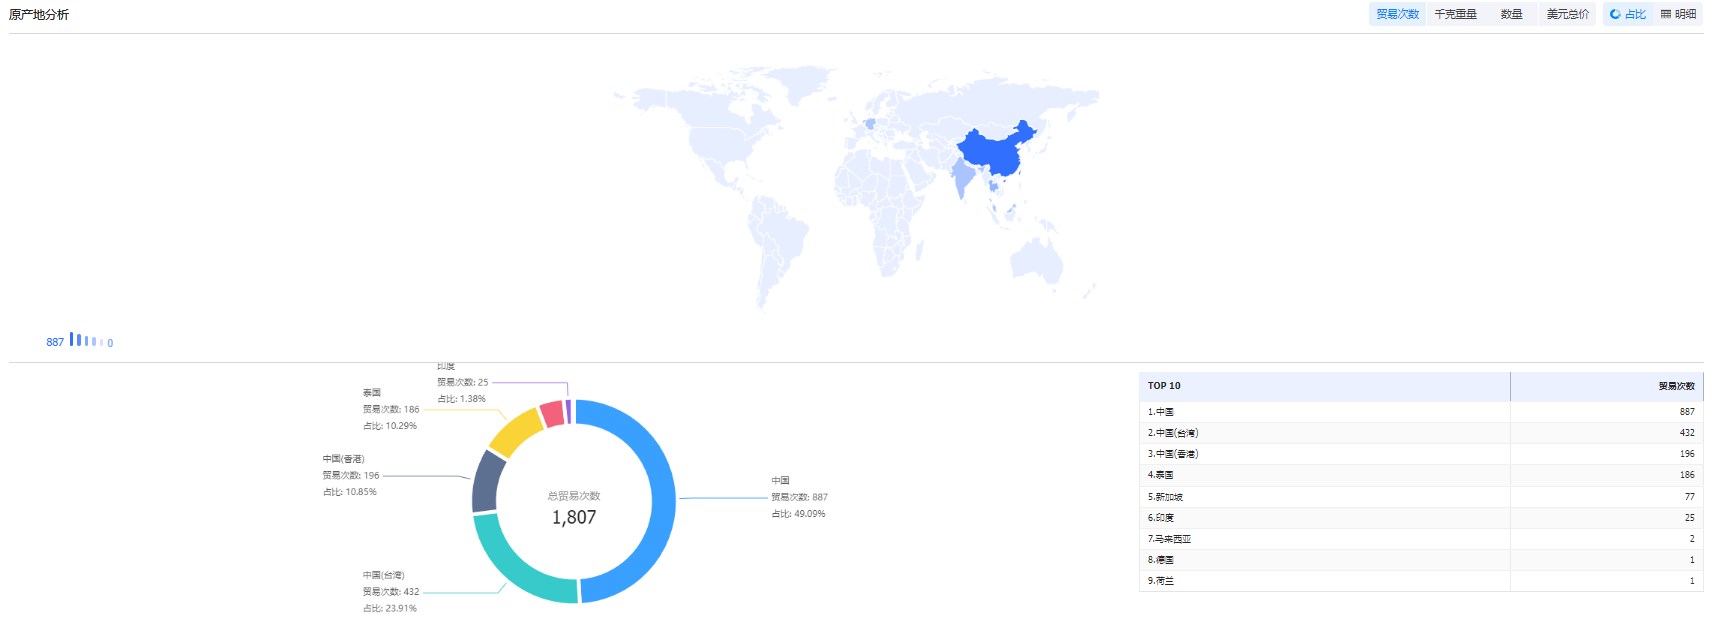Click the slate 中国(香港) donut segment

click(488, 481)
